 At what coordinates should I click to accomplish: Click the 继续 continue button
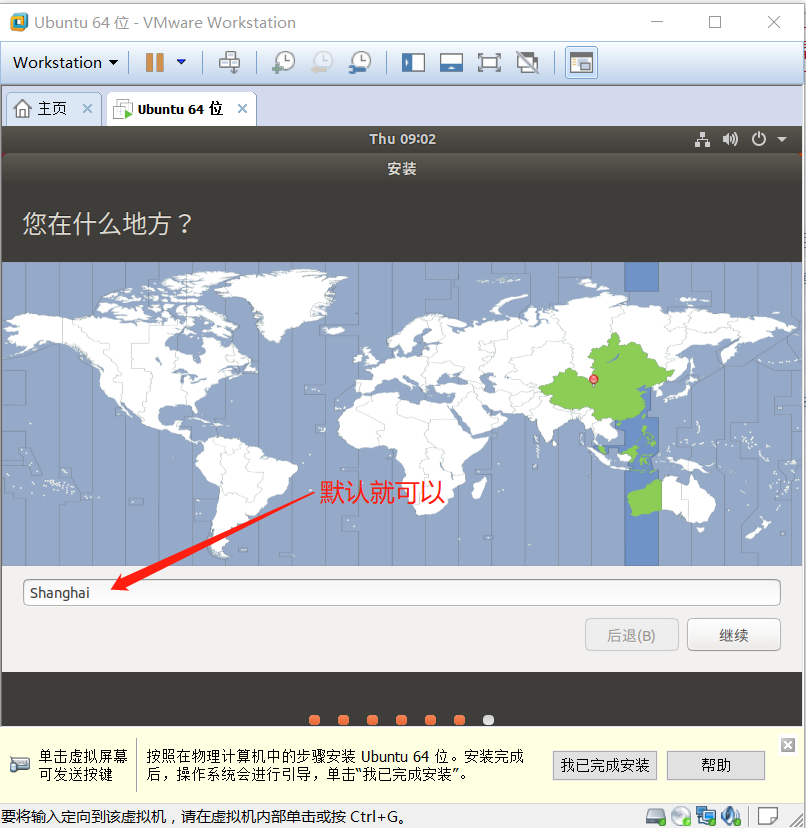pyautogui.click(x=733, y=635)
